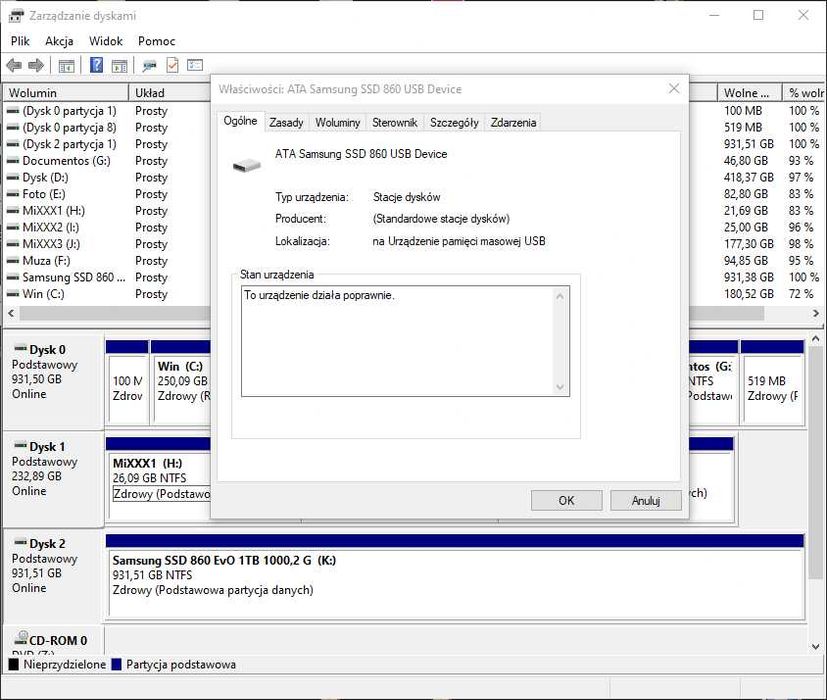Screen dimensions: 827x700
Task: Click the Nieprzydzielone black legend swatch
Action: click(13, 665)
